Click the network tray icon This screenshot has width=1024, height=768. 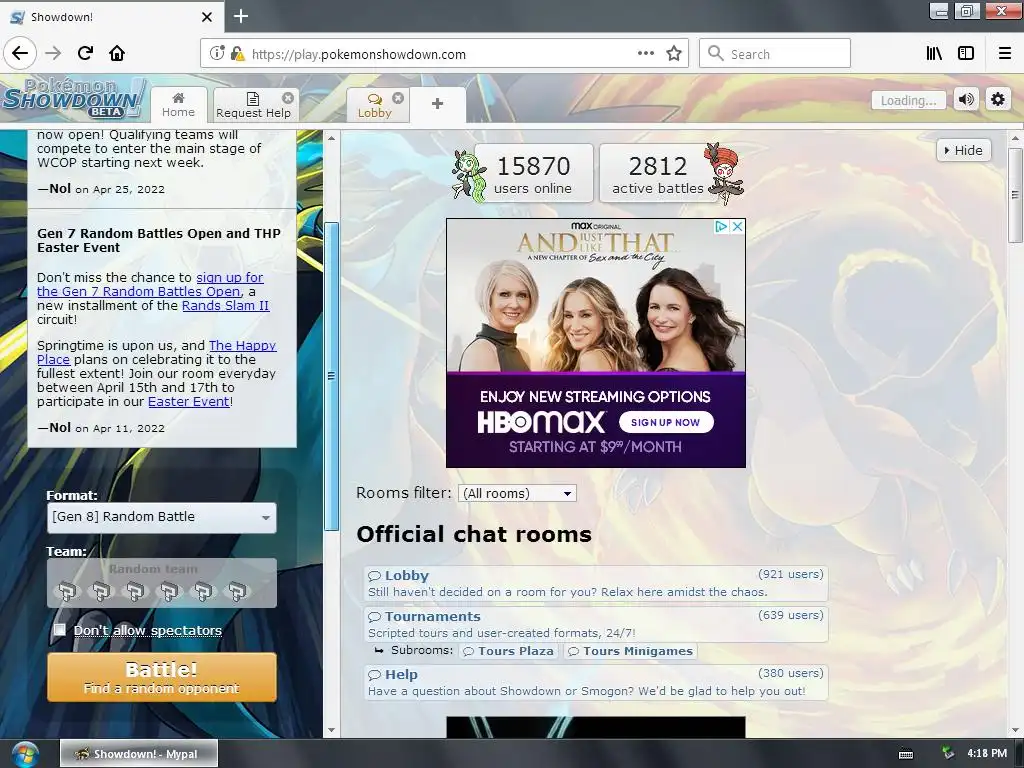click(947, 754)
